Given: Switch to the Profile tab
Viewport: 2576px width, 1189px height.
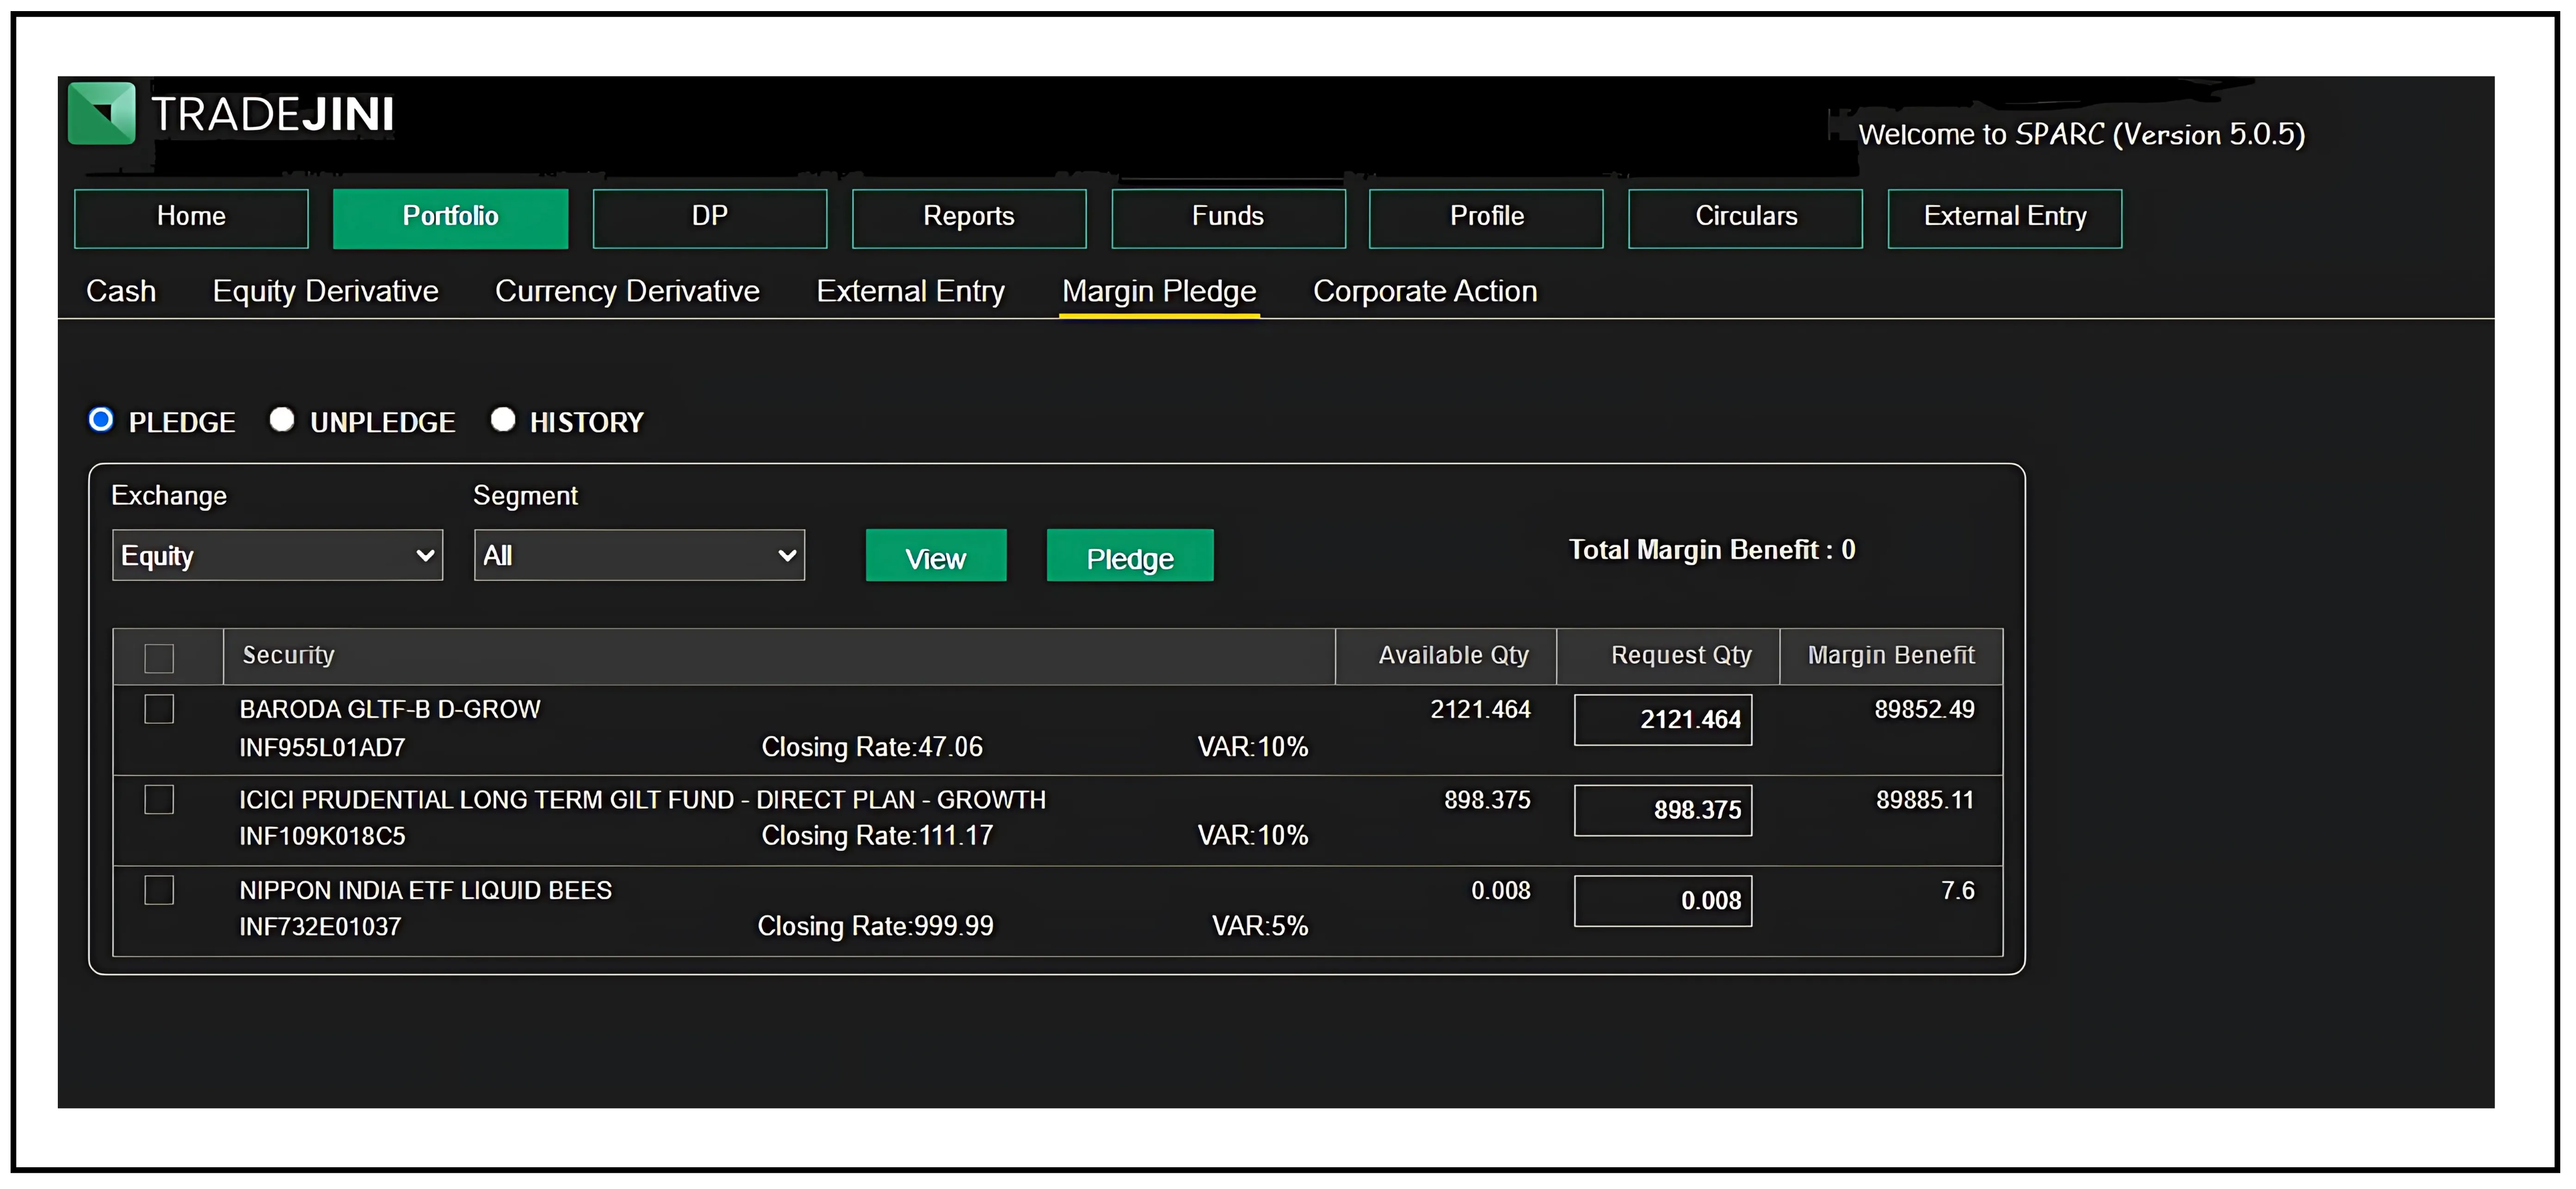Looking at the screenshot, I should pyautogui.click(x=1486, y=218).
